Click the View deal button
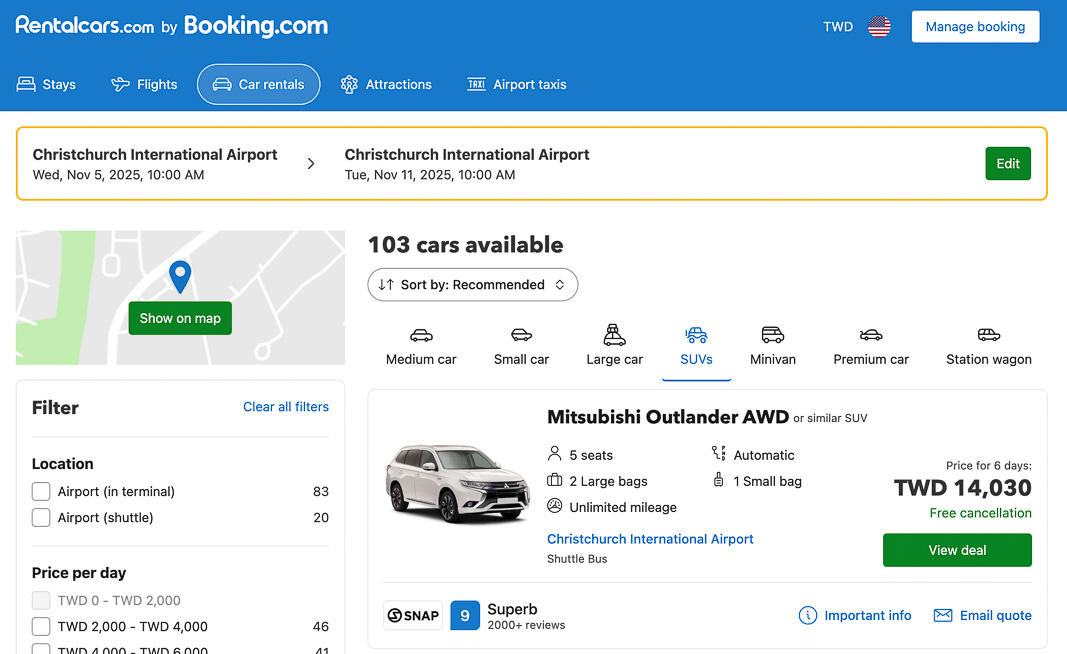 (957, 550)
